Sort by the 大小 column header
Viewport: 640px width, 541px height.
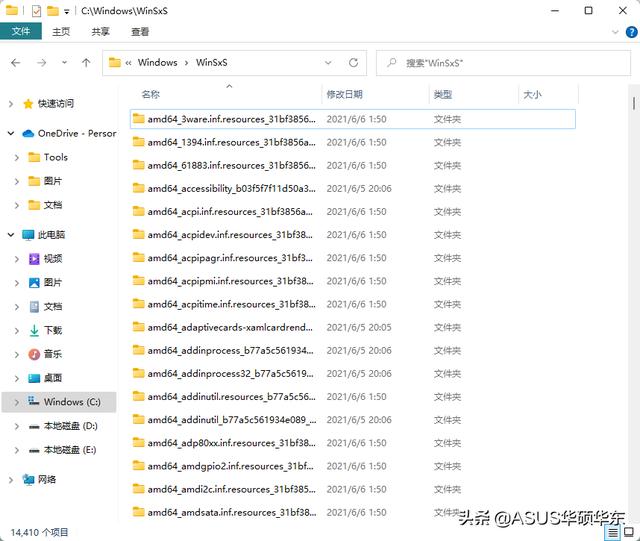coord(532,94)
